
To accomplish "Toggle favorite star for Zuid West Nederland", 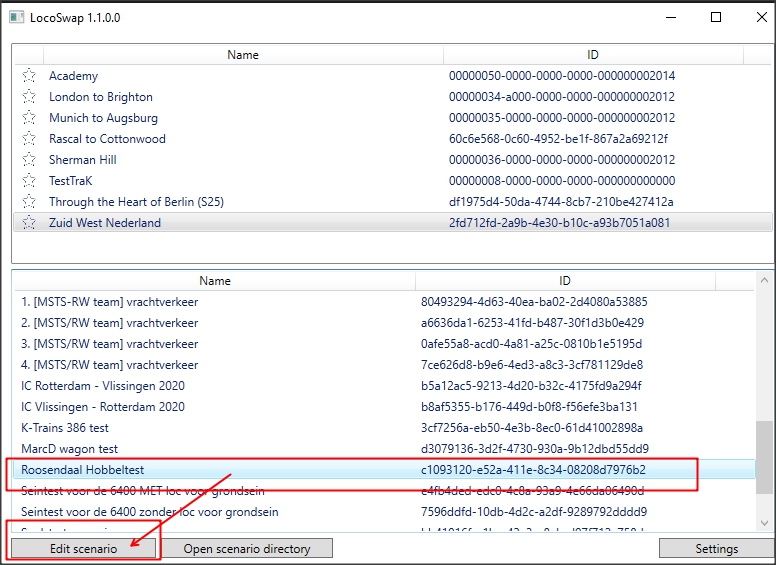I will point(29,223).
